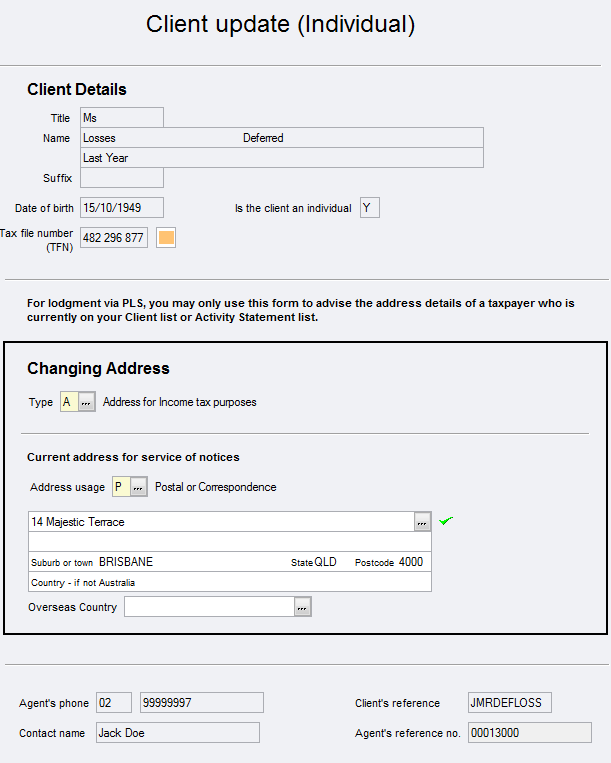The height and width of the screenshot is (763, 611).
Task: Click the orange TFN indicator square
Action: pyautogui.click(x=166, y=238)
